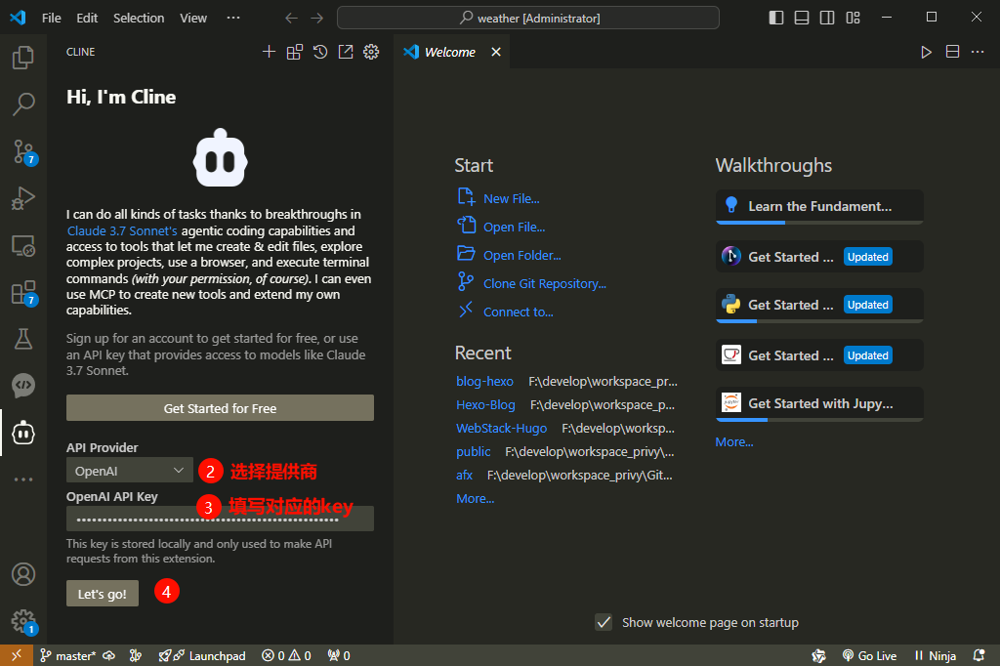The width and height of the screenshot is (1000, 666).
Task: Open Cline MCP servers icon
Action: (x=294, y=52)
